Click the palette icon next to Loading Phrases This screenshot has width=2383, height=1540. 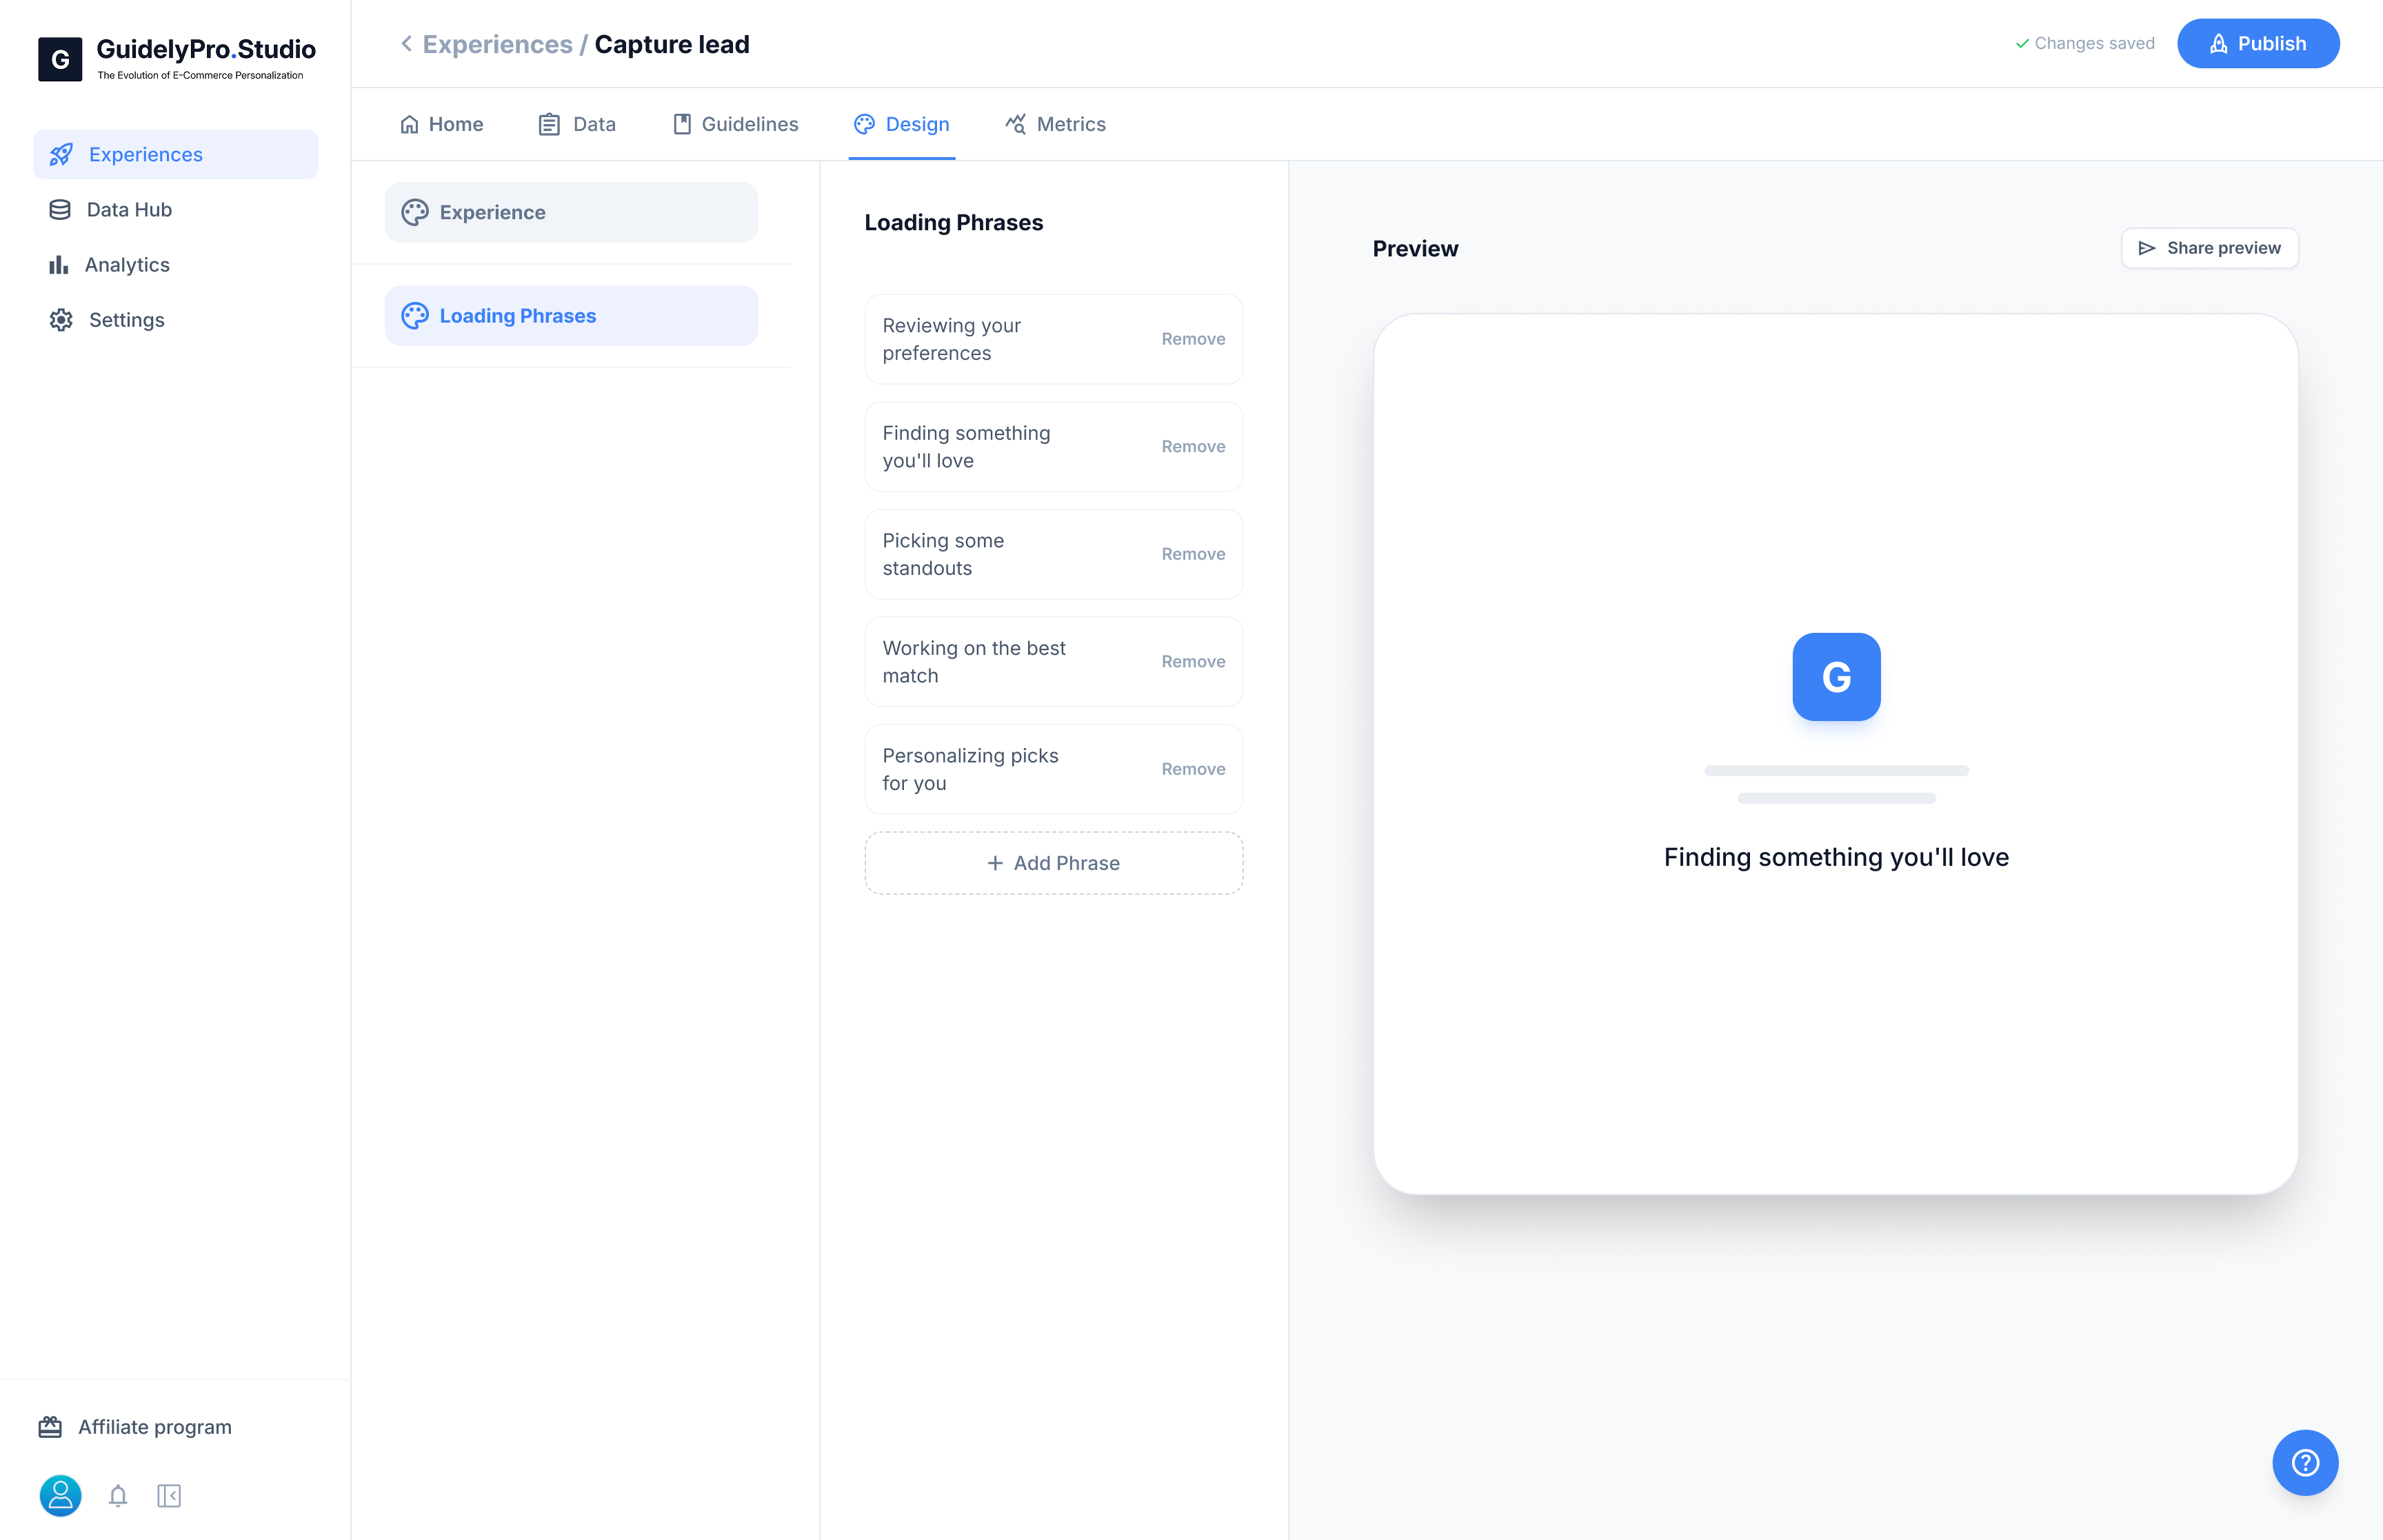(x=415, y=315)
